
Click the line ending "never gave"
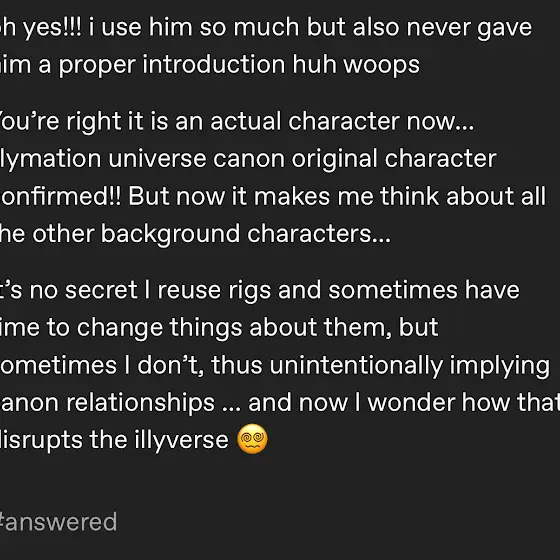click(266, 28)
